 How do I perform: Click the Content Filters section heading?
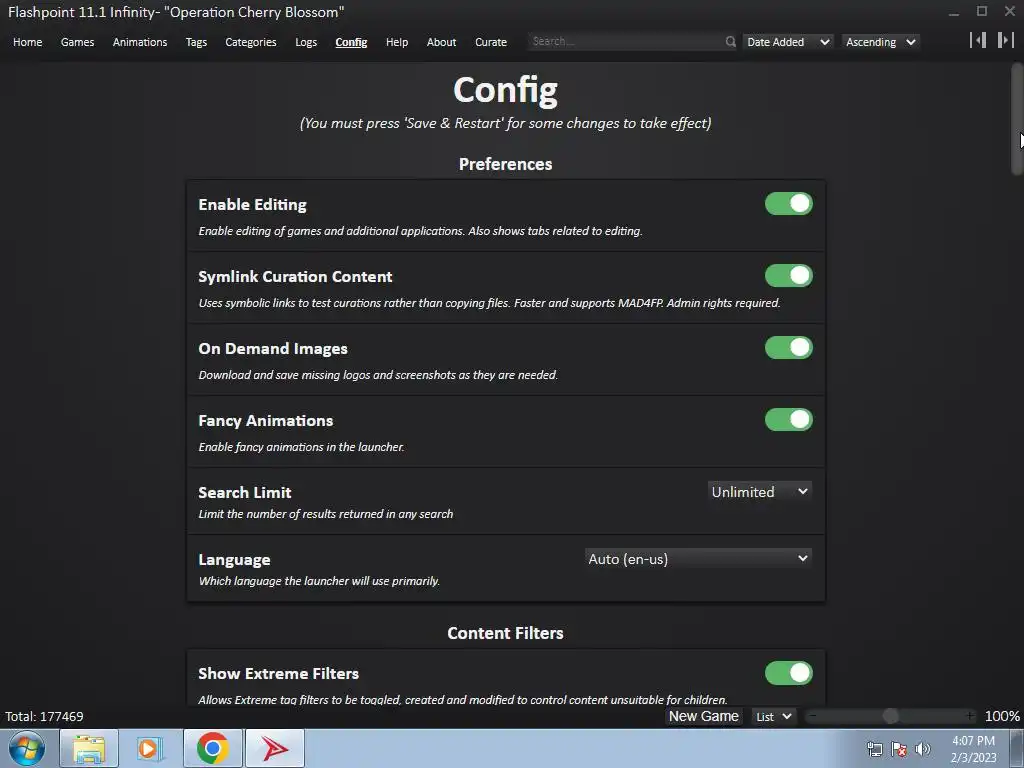tap(505, 633)
